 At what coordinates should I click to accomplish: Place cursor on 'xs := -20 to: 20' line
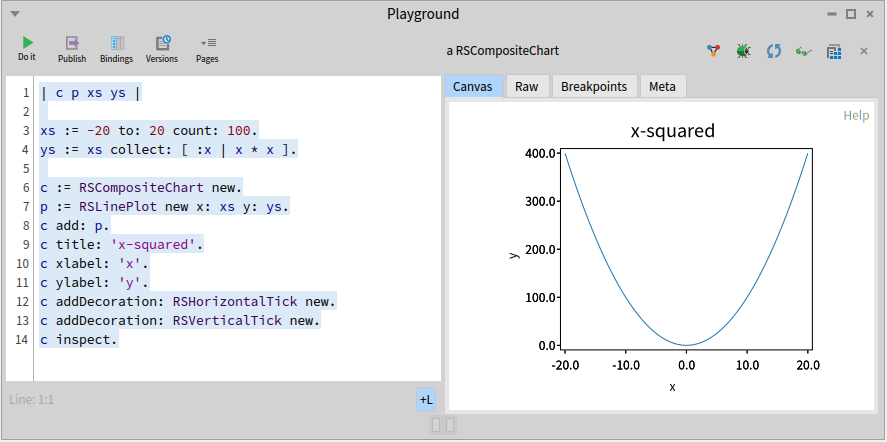[x=149, y=131]
